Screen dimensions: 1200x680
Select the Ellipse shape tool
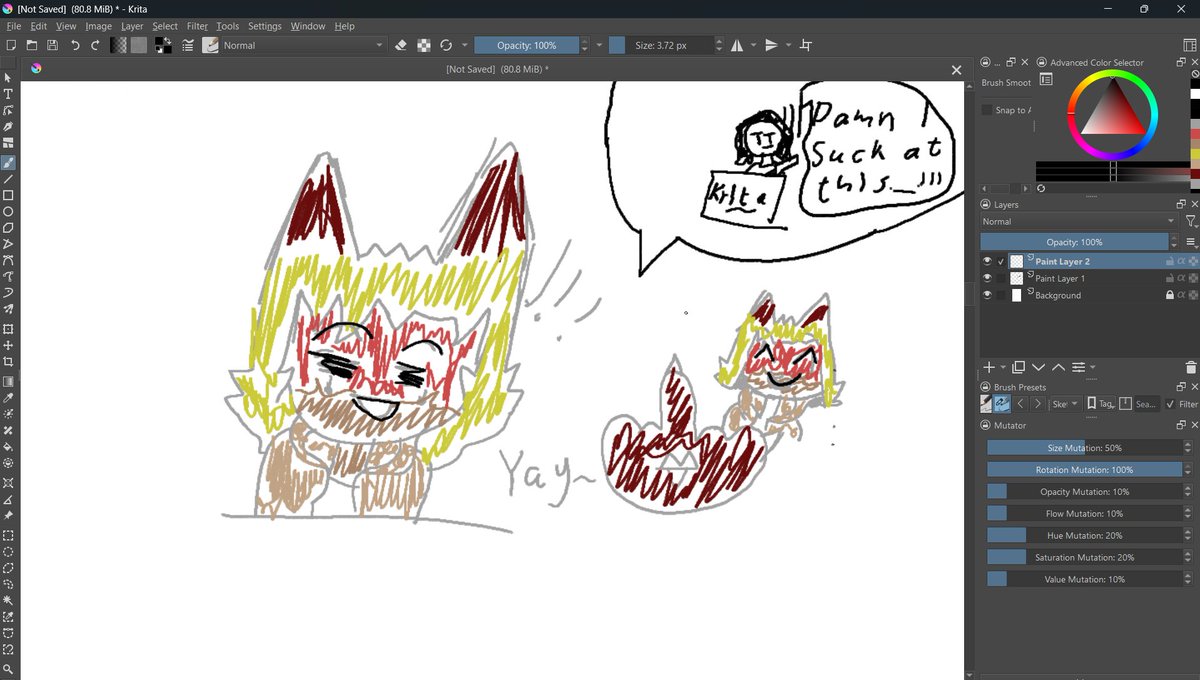[8, 212]
